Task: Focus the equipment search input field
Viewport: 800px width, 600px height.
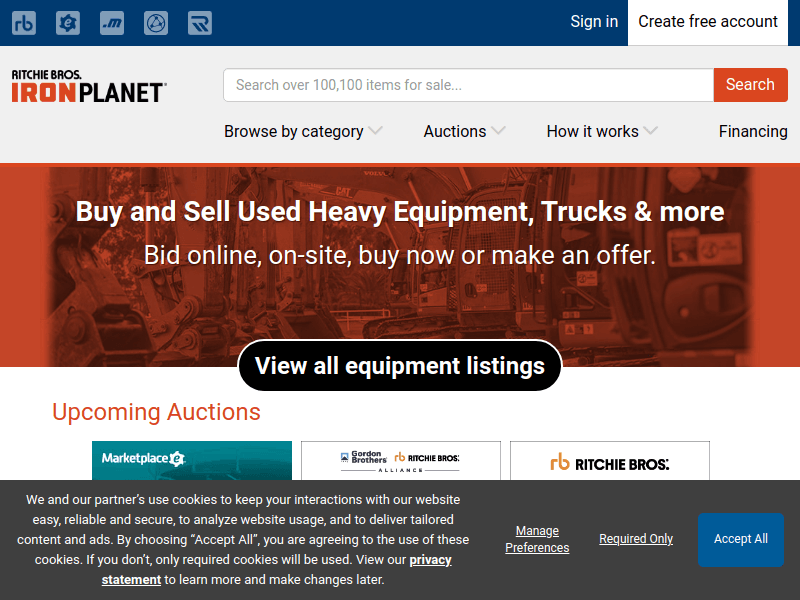Action: coord(468,85)
